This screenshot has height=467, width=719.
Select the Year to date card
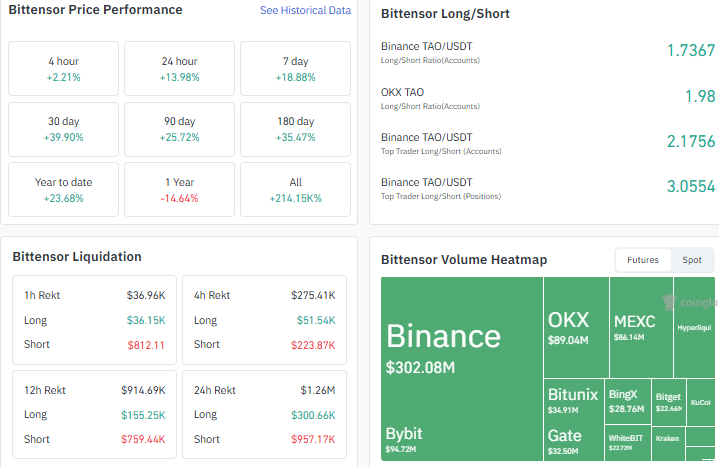pos(63,189)
